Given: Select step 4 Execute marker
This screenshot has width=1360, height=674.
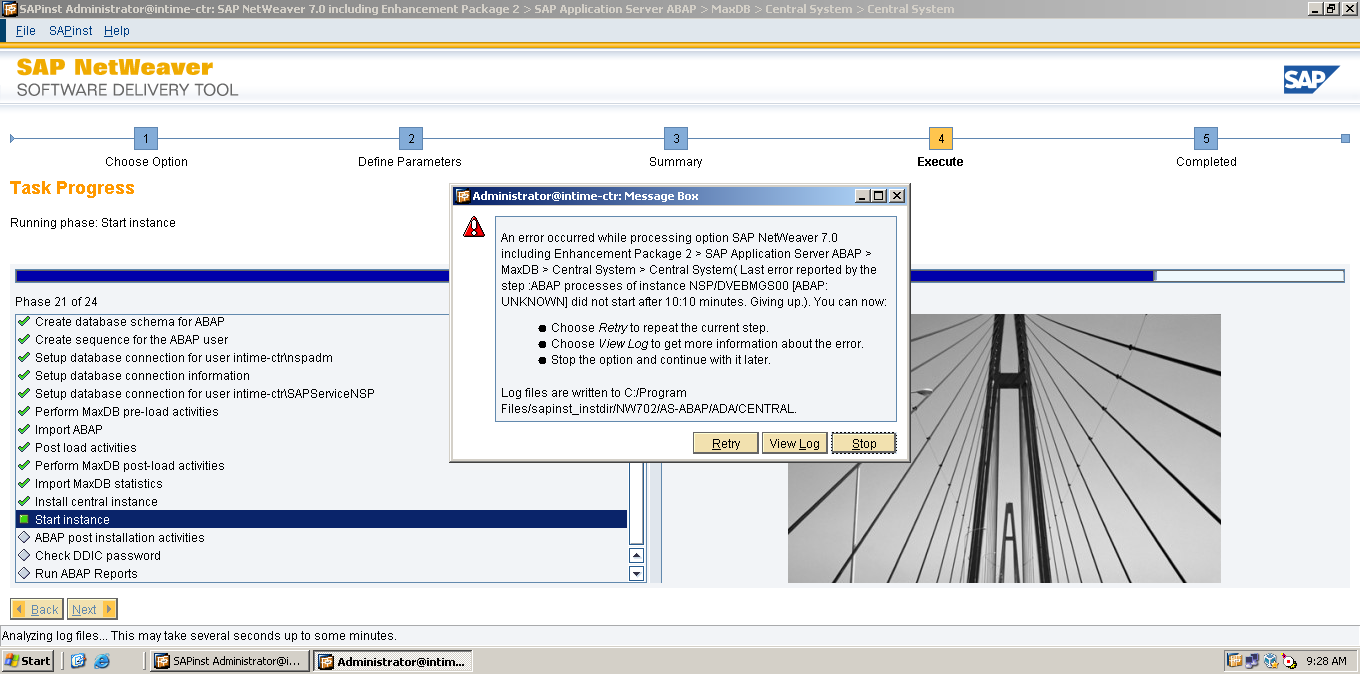Looking at the screenshot, I should [x=940, y=138].
